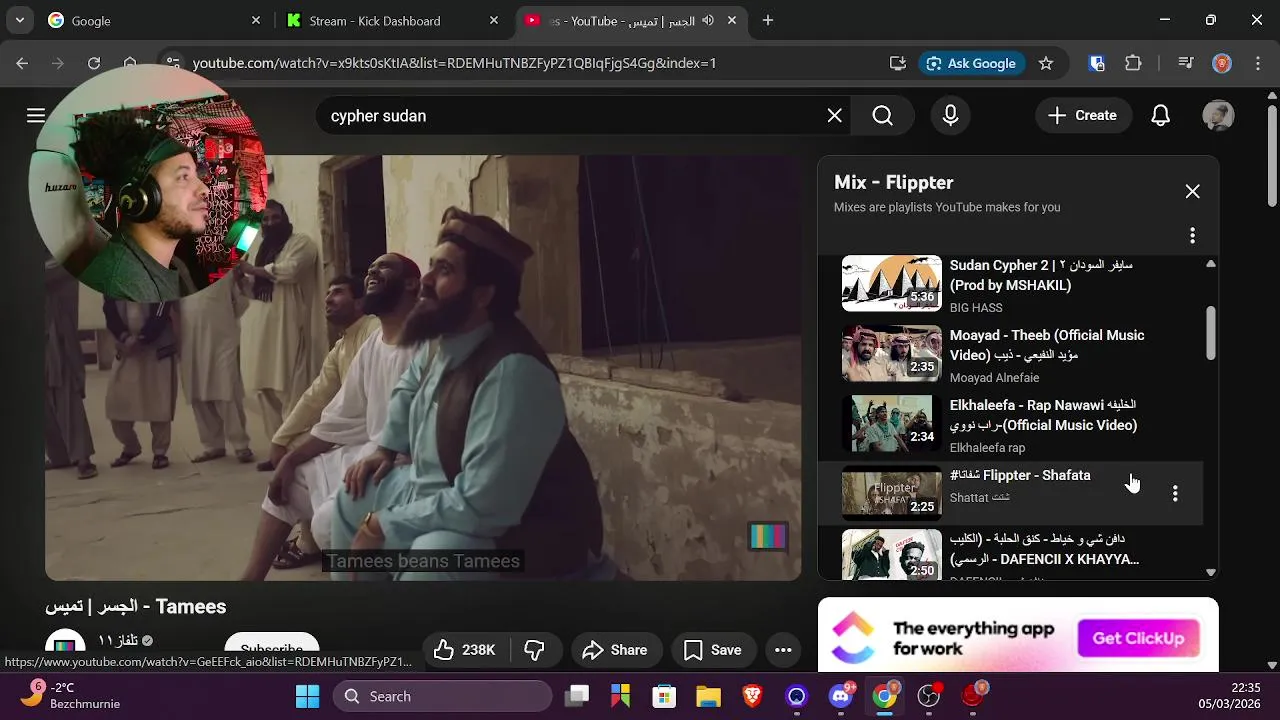Open Mix playlist options three-dot menu
The image size is (1280, 720).
1192,235
